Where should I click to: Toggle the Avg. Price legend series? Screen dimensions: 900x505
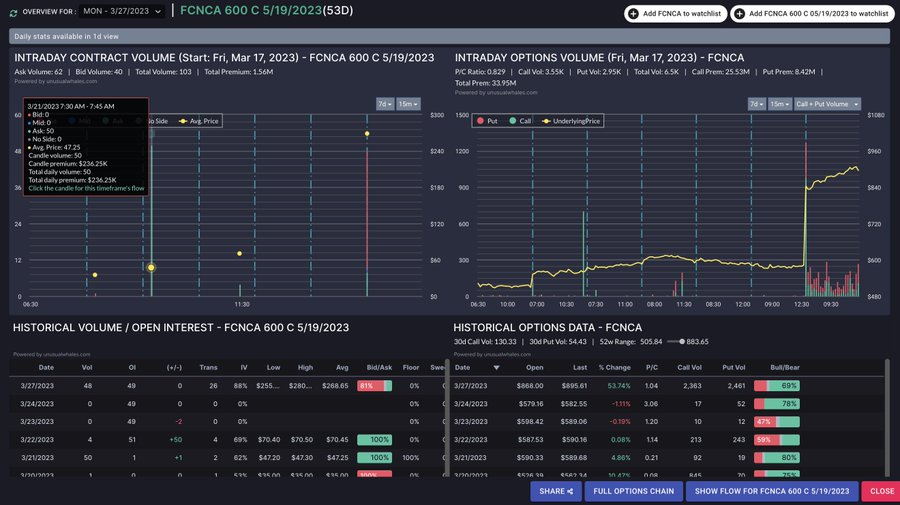pyautogui.click(x=199, y=121)
